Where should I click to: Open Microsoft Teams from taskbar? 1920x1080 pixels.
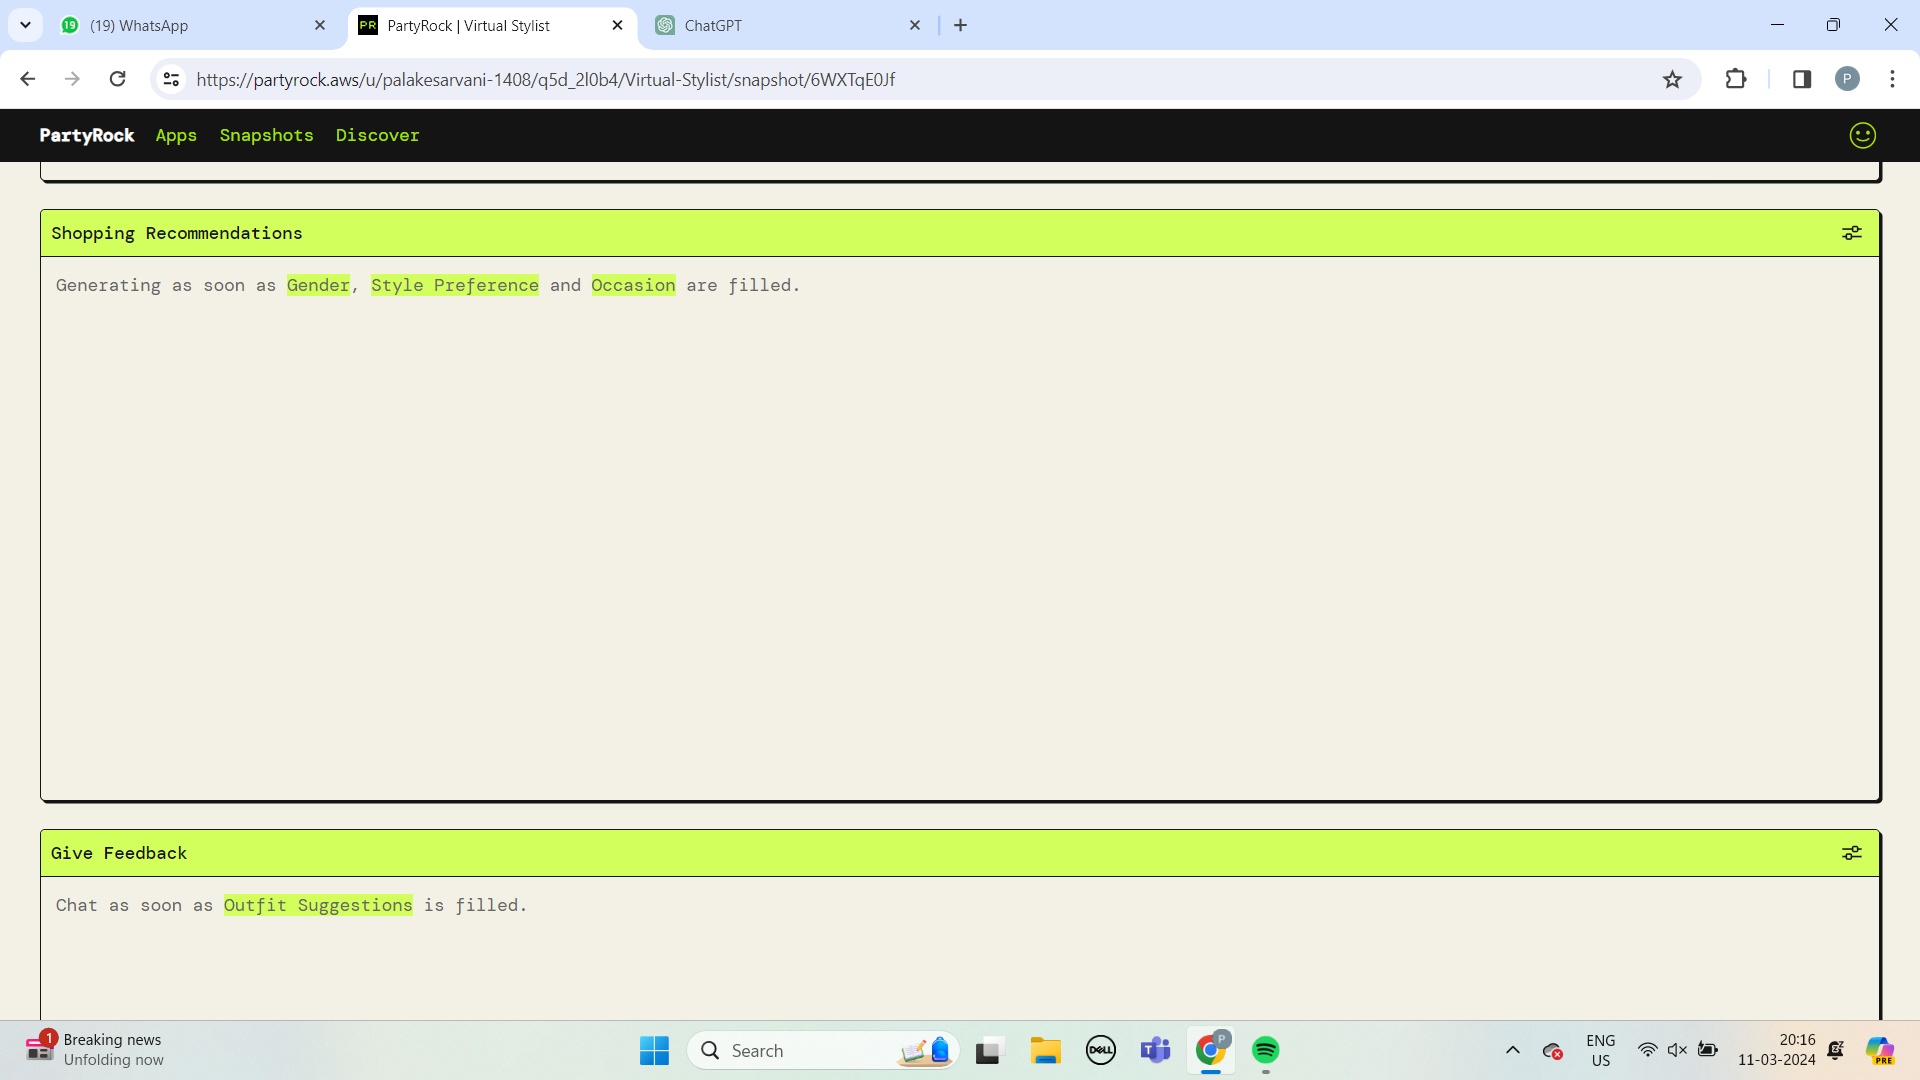1155,1050
